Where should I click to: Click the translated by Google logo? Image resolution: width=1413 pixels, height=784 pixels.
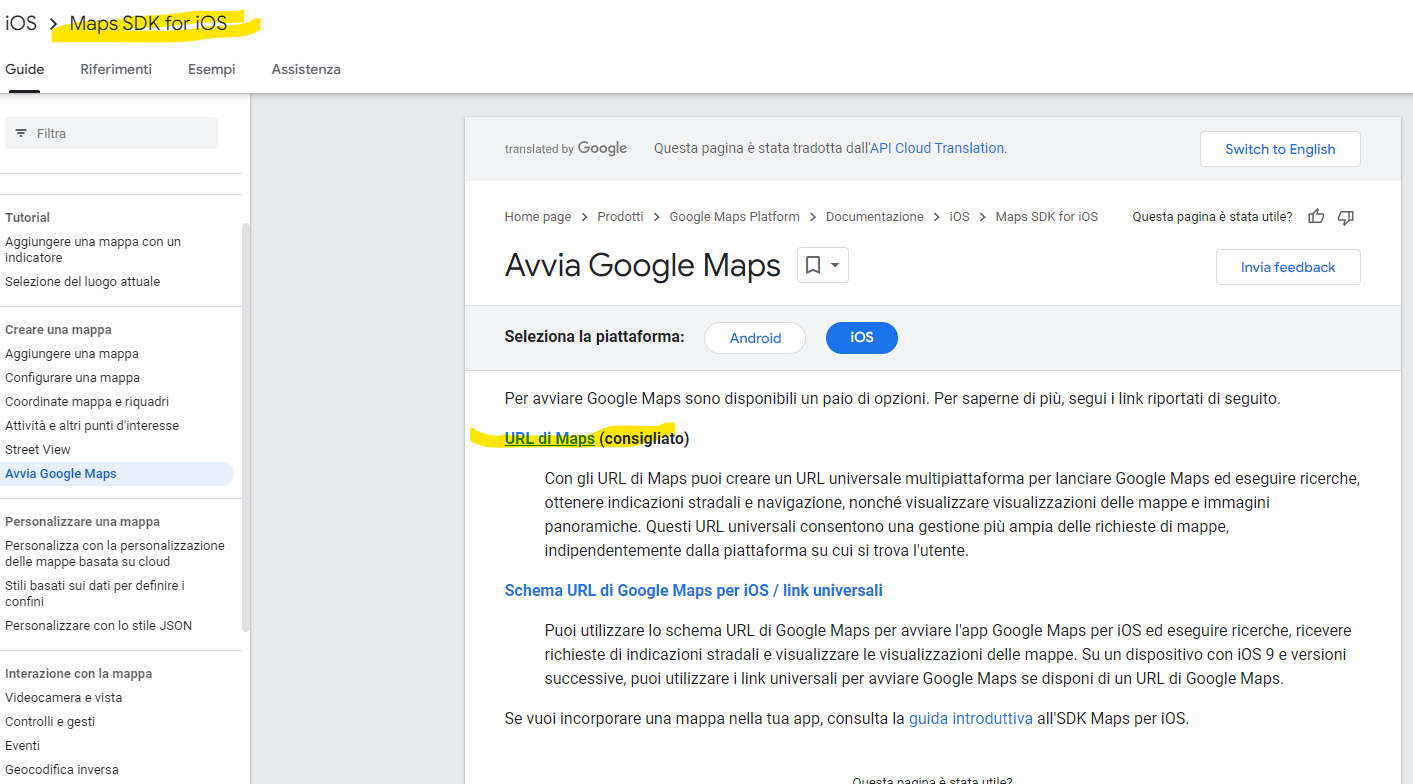(x=566, y=148)
